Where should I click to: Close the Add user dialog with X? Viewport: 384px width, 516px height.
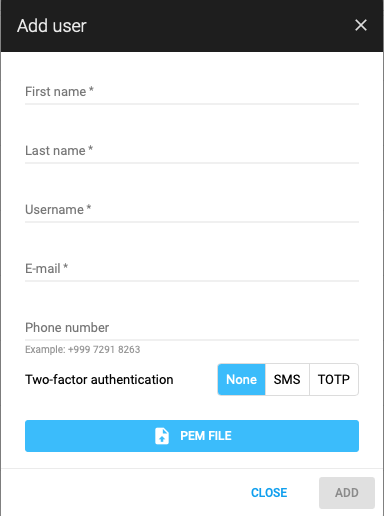tap(361, 25)
